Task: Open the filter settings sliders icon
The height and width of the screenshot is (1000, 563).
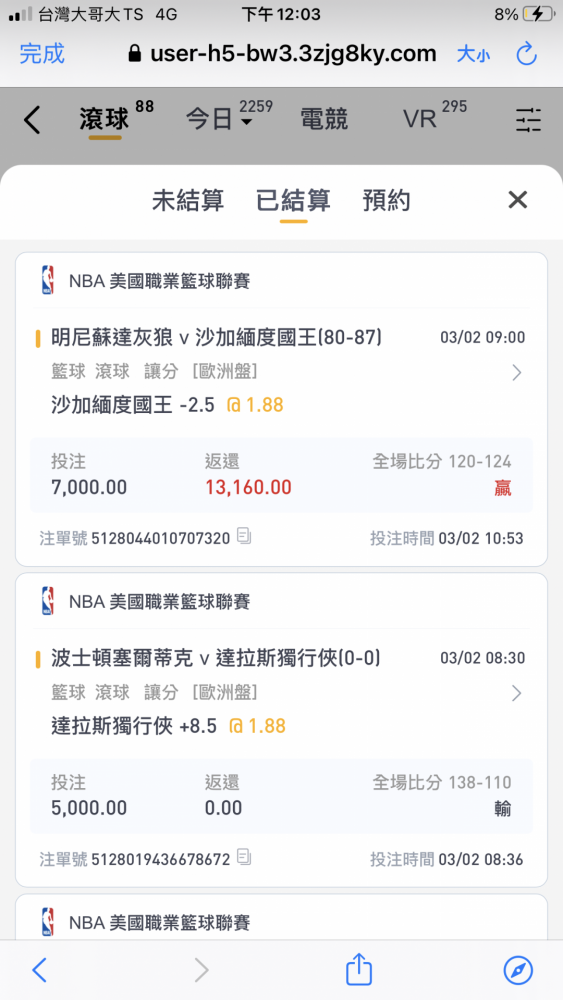Action: click(x=529, y=120)
